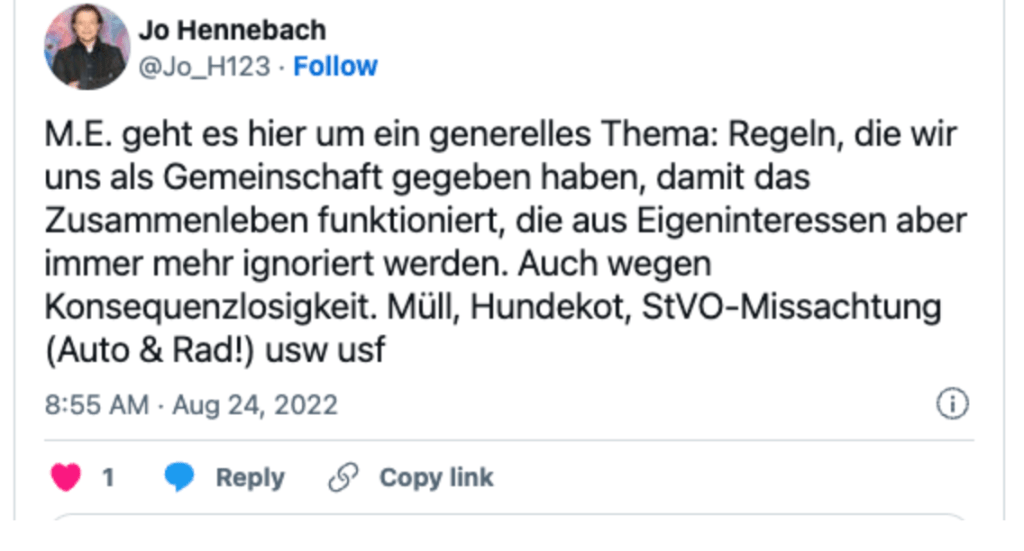Click the Aug 24, 2022 date
Image resolution: width=1024 pixels, height=551 pixels.
click(255, 405)
